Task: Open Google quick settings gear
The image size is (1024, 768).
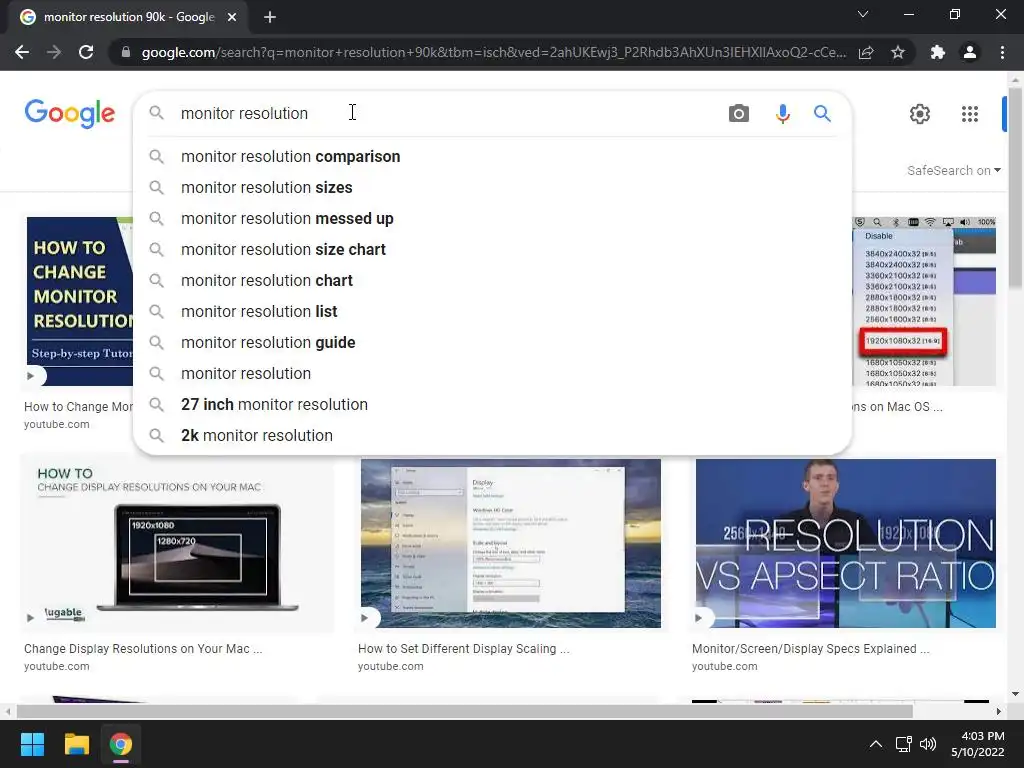Action: click(920, 114)
